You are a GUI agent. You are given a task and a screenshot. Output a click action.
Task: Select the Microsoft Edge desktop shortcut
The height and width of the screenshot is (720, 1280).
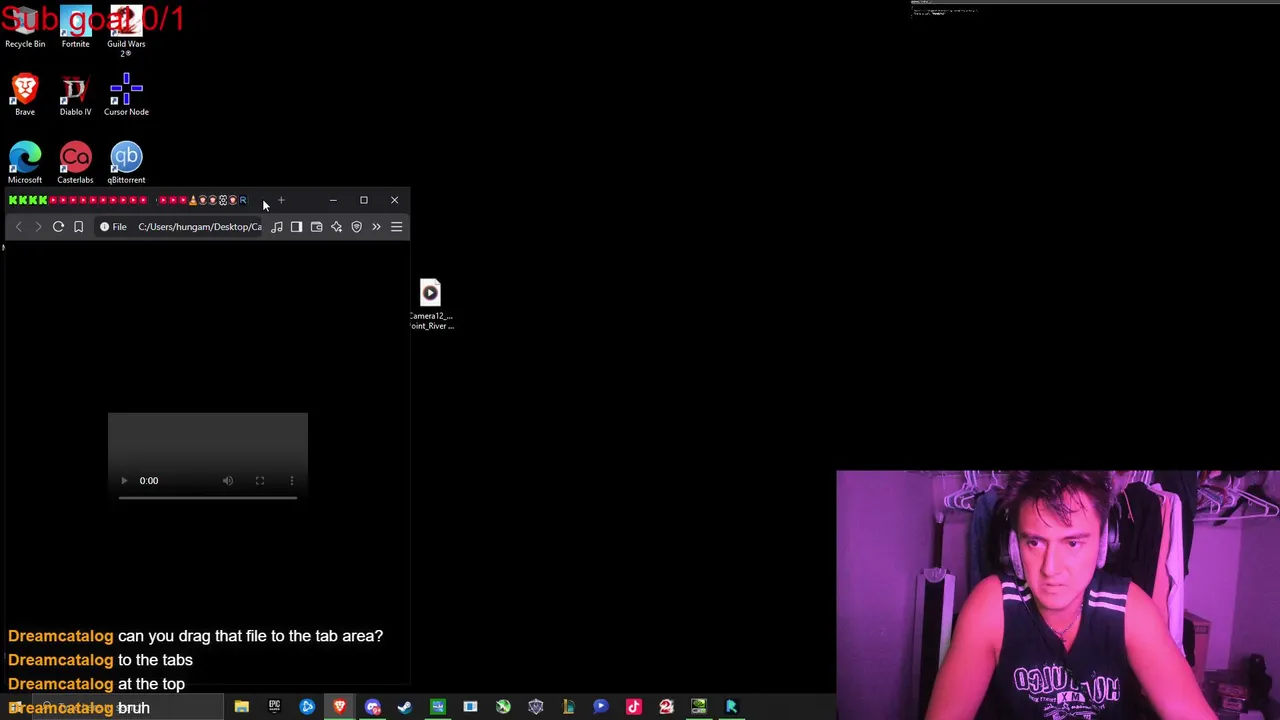pos(25,163)
